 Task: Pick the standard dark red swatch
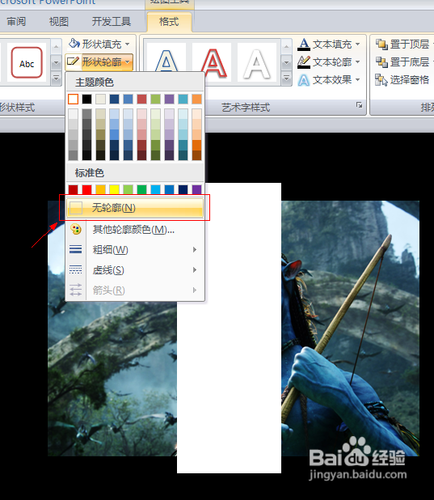[x=73, y=190]
